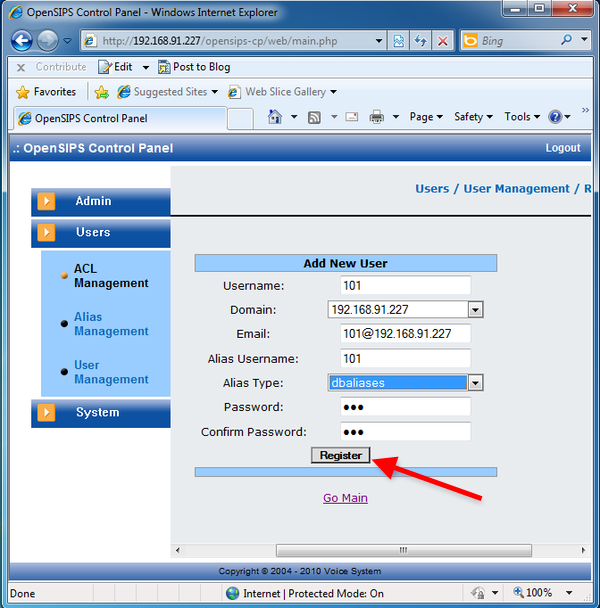Click the Alias Username input field
The height and width of the screenshot is (608, 600).
[x=406, y=358]
